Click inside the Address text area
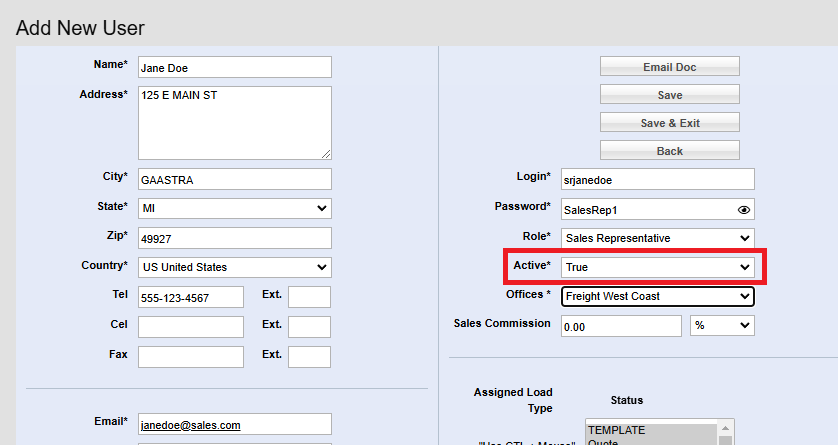Screen dimensions: 838x445 [x=234, y=122]
